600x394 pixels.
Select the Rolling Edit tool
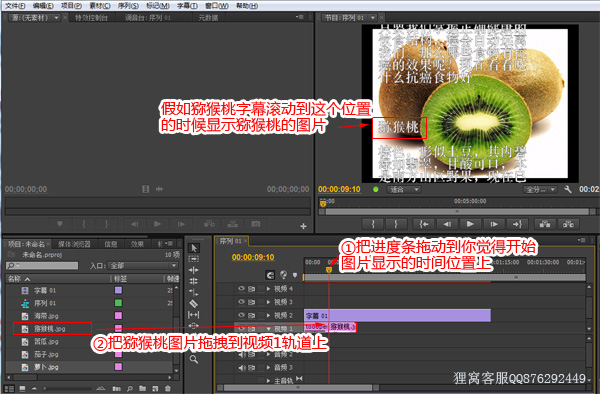[194, 281]
